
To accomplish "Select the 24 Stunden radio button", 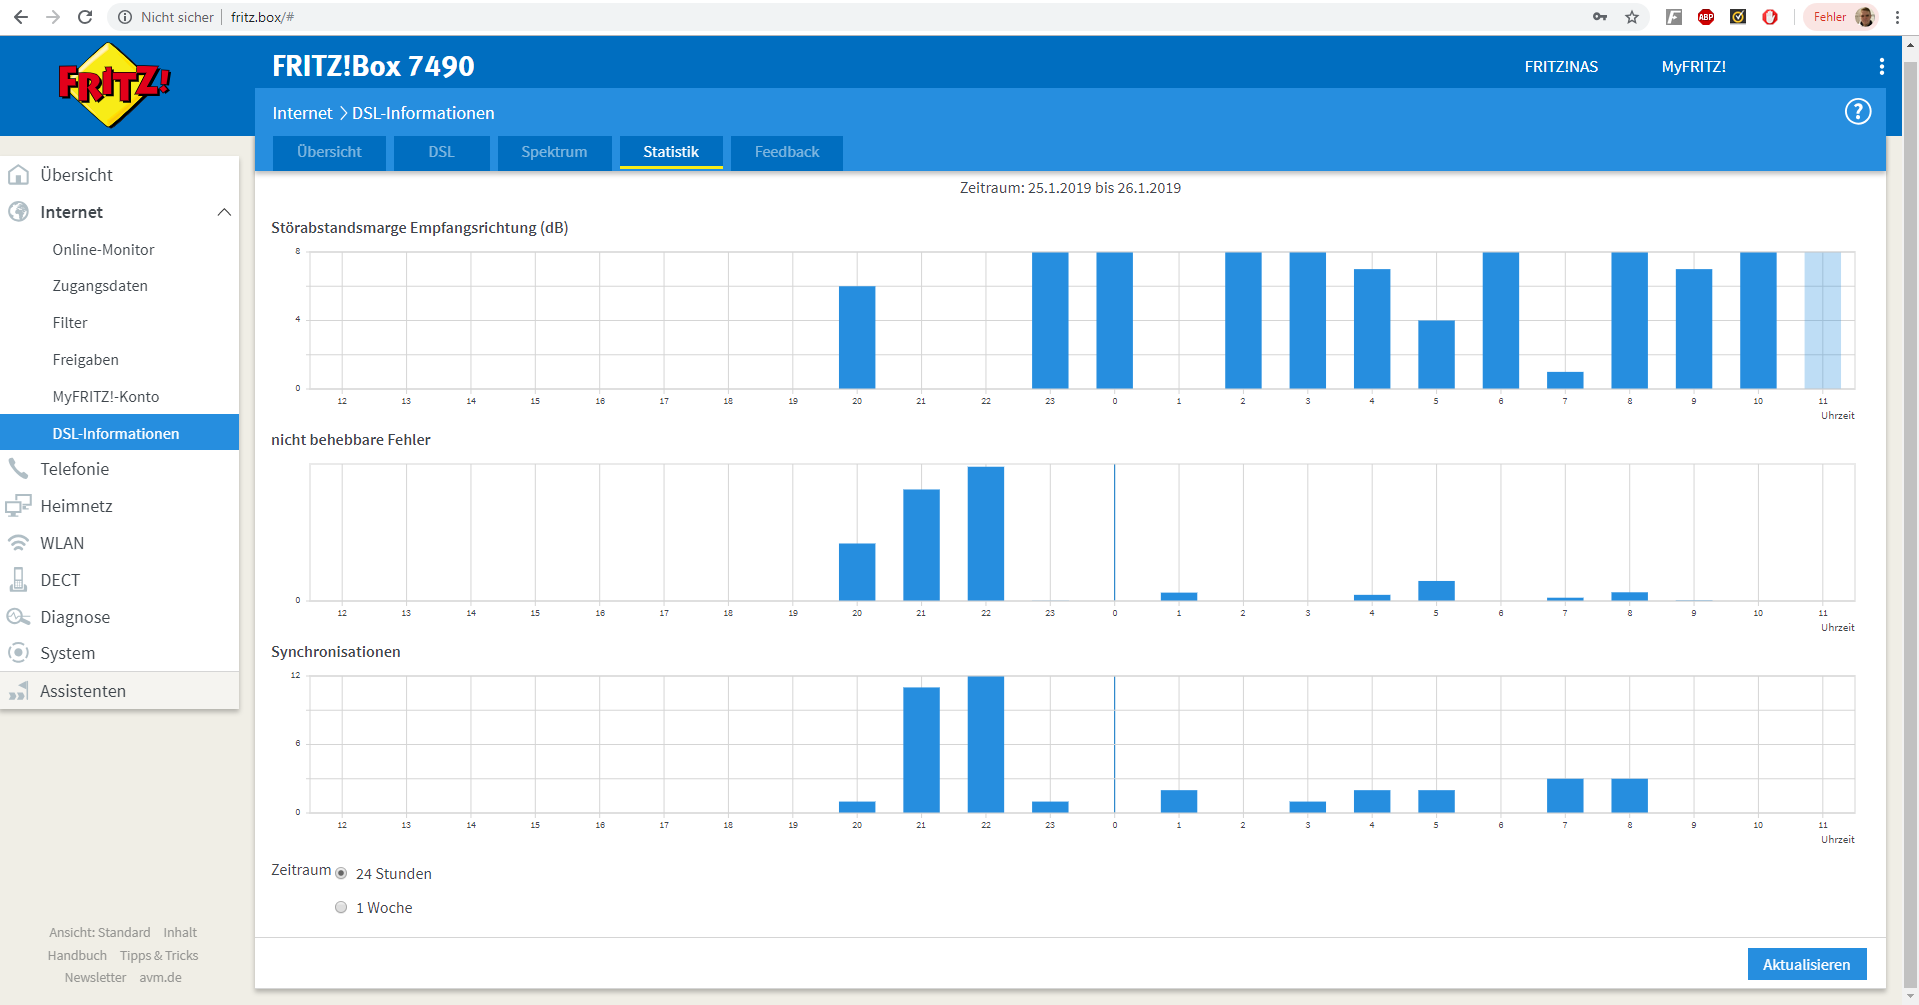I will [341, 874].
